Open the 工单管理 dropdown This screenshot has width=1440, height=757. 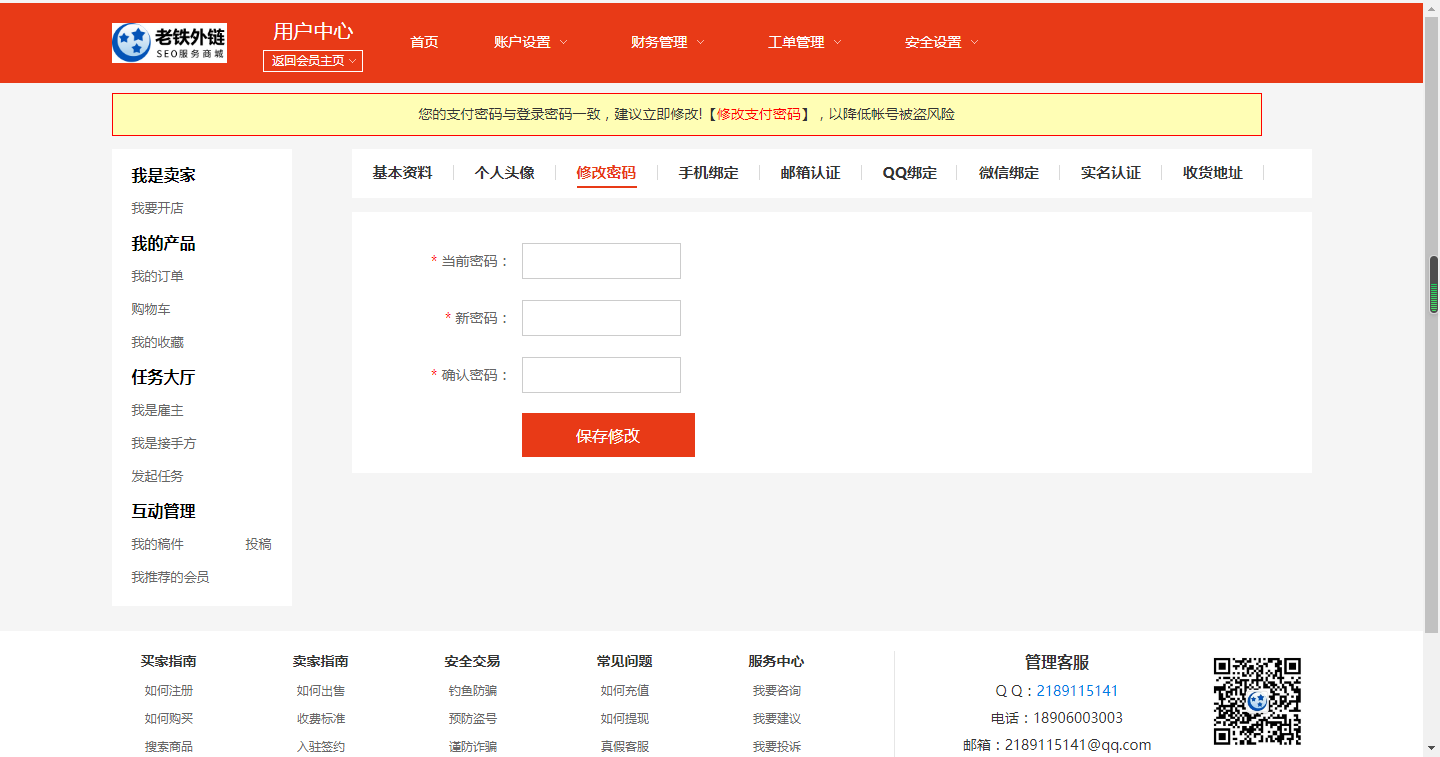pyautogui.click(x=797, y=42)
